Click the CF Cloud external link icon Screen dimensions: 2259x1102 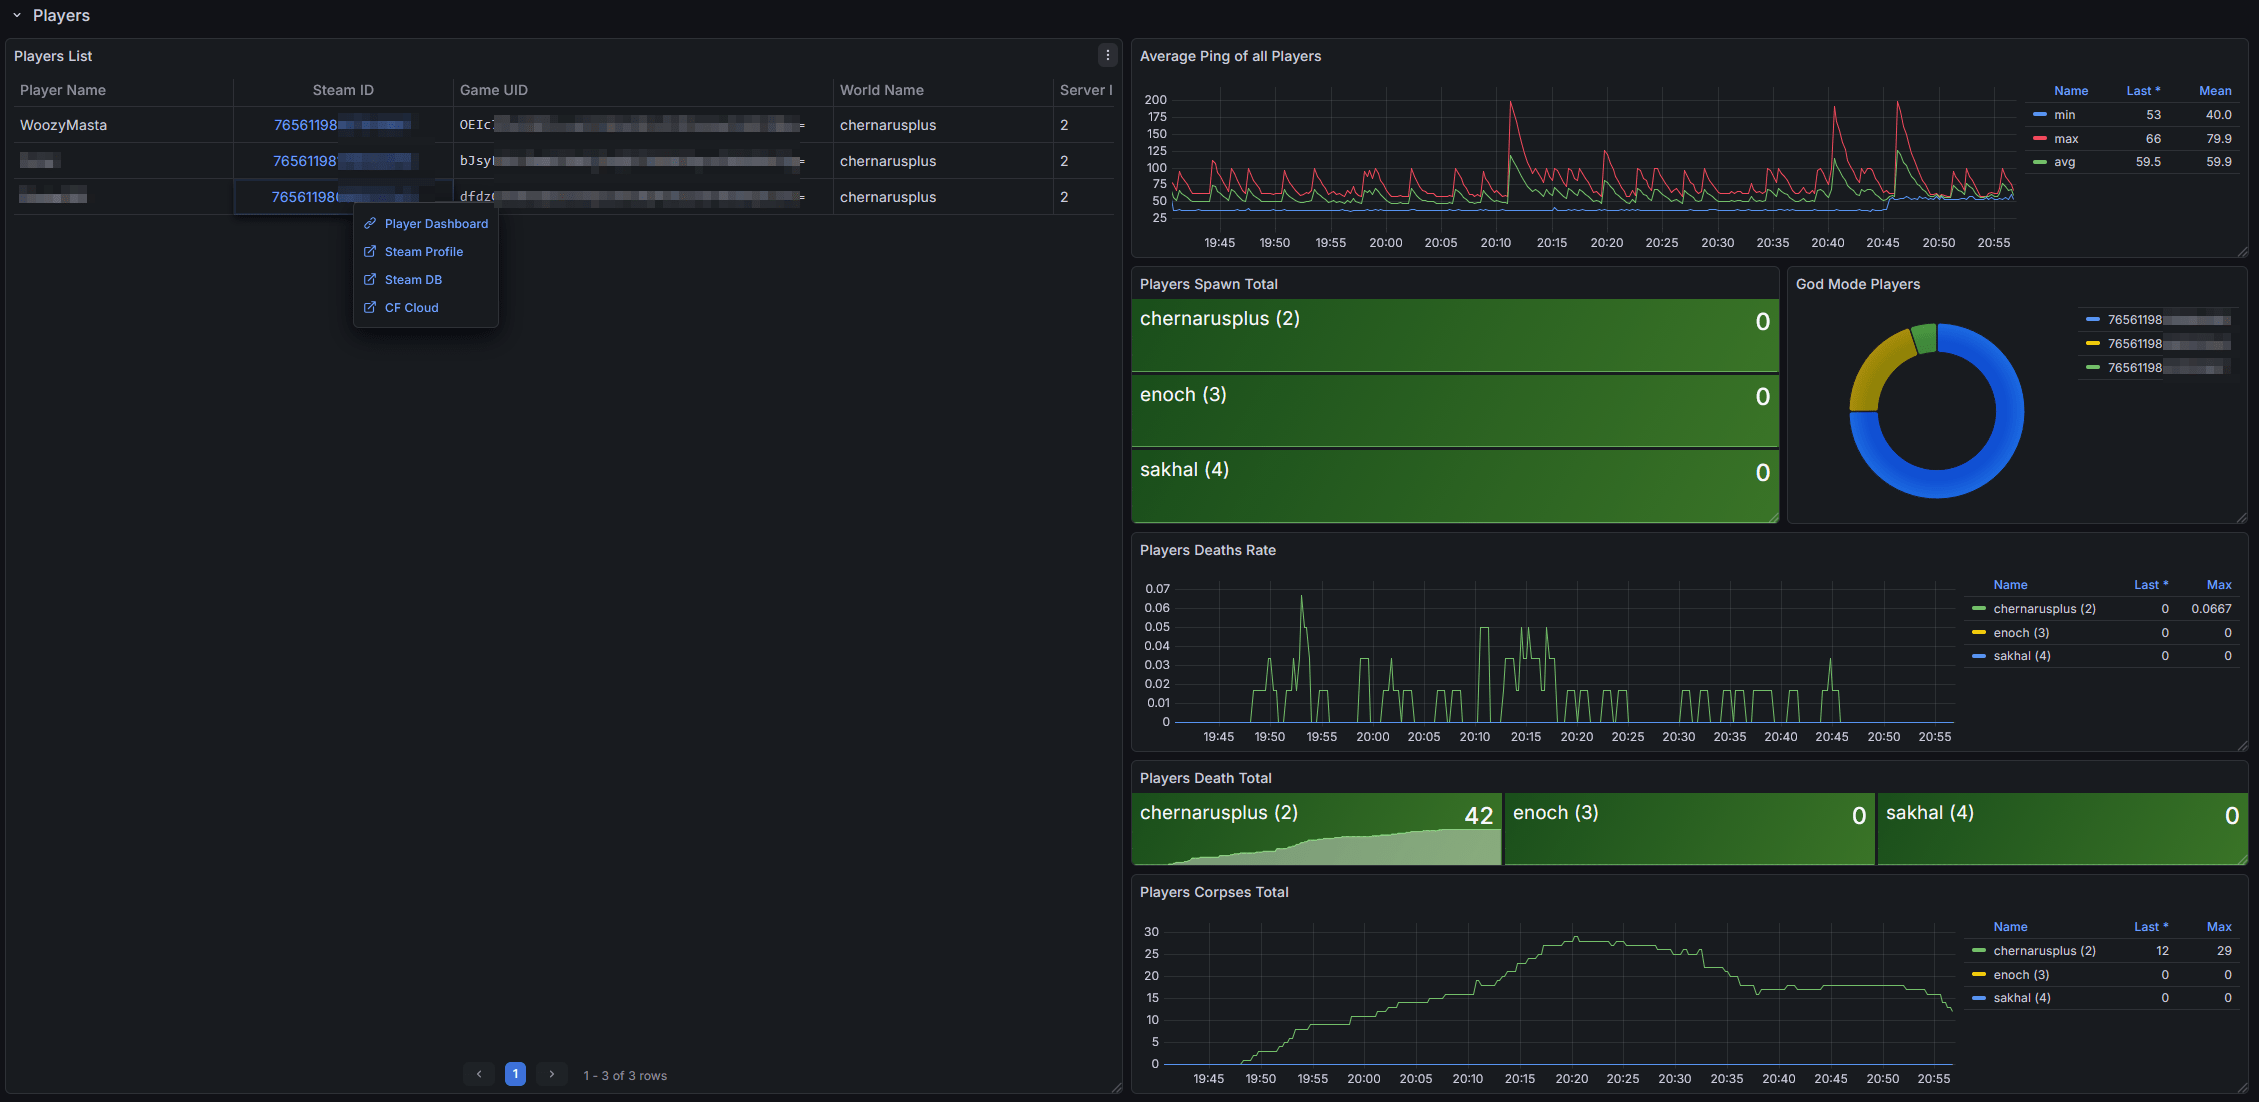[370, 308]
